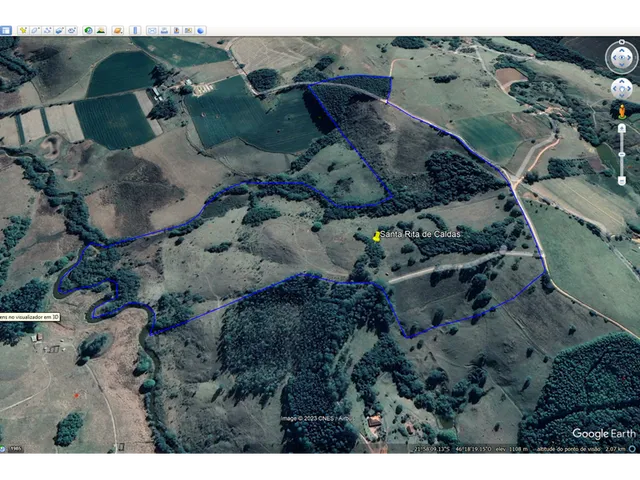Click the streaming status circle bottom right
Viewport: 640px width, 480px height.
[x=633, y=449]
